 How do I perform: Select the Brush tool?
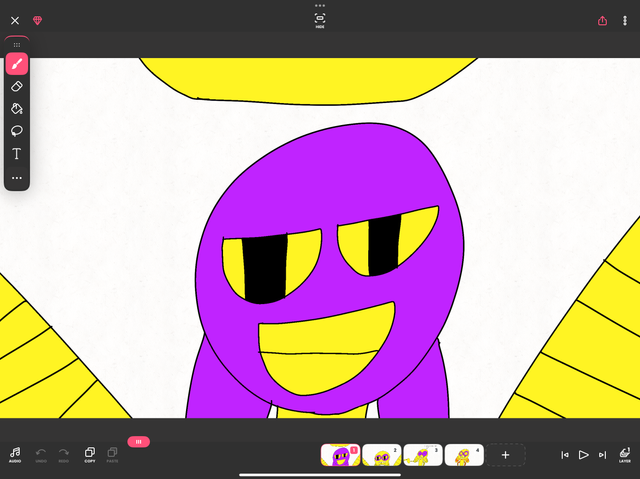[17, 65]
